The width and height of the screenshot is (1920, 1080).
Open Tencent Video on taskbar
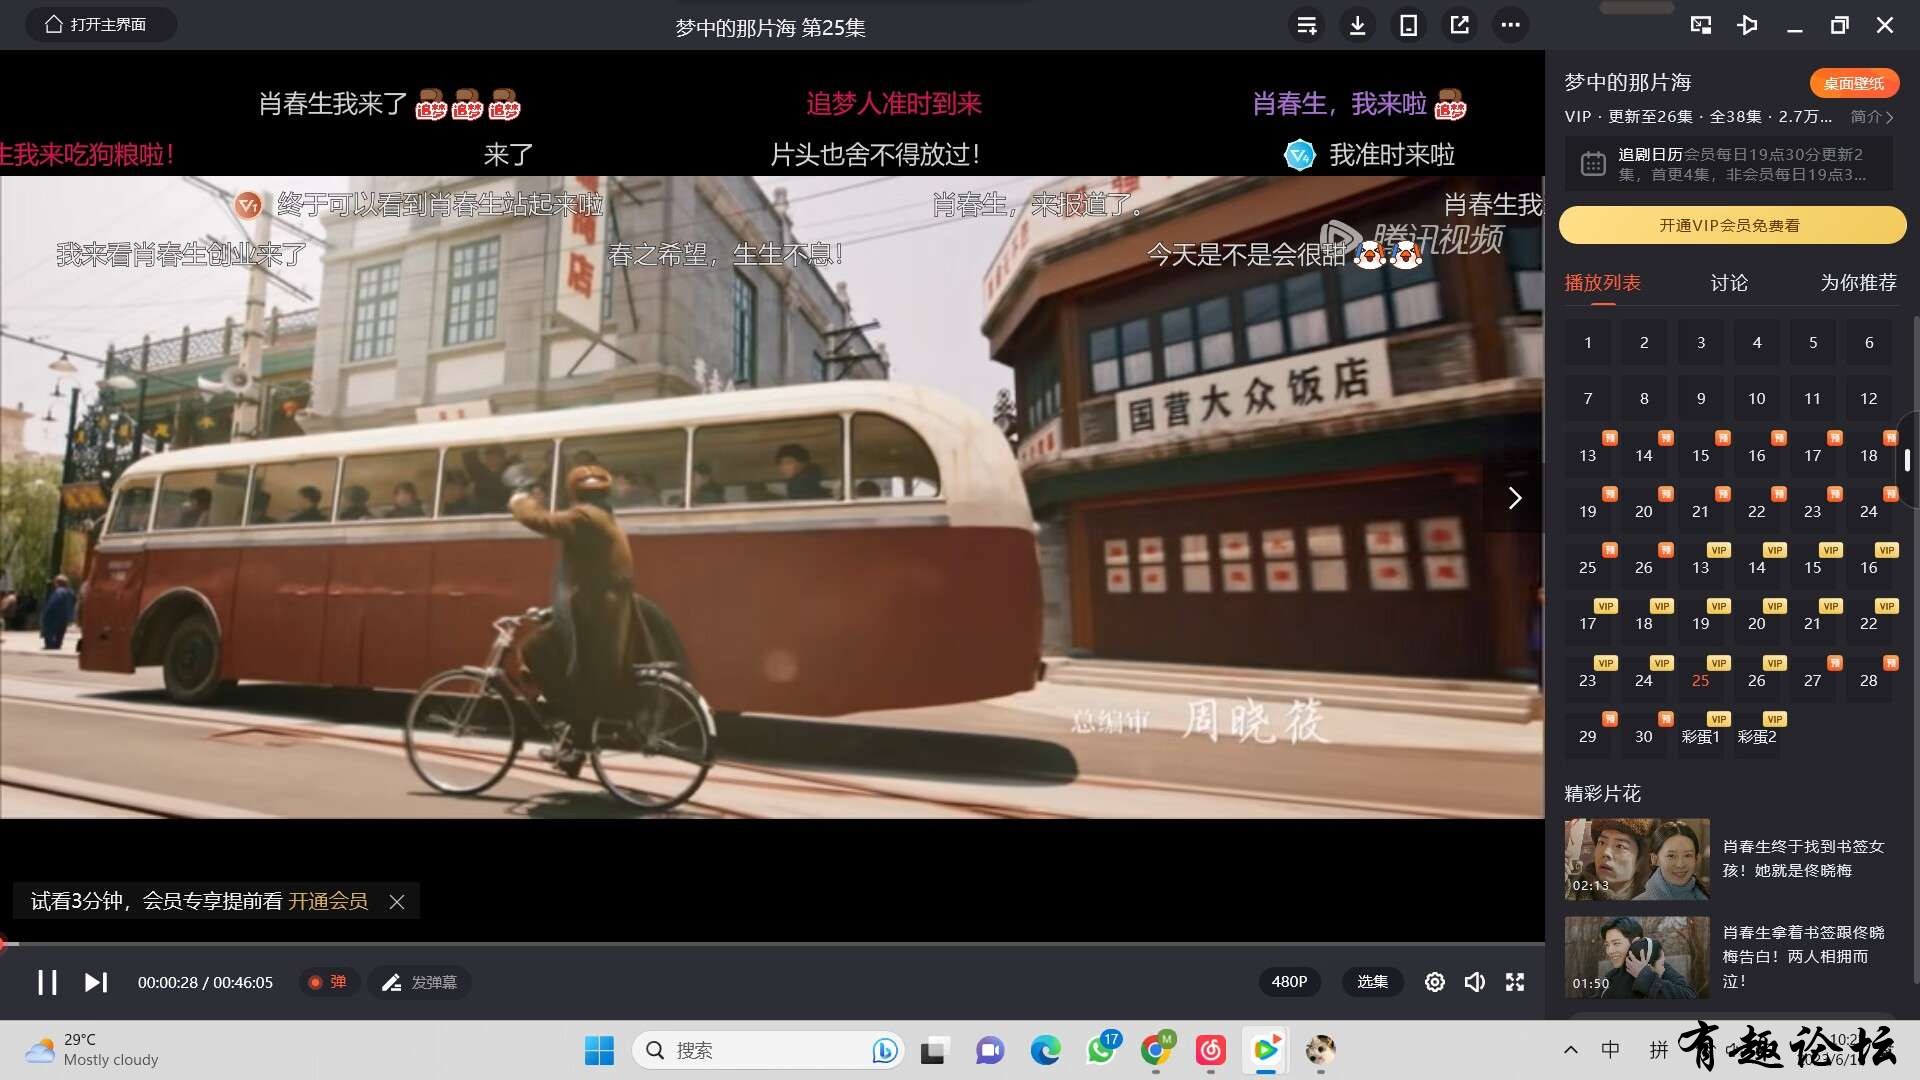(1266, 1050)
